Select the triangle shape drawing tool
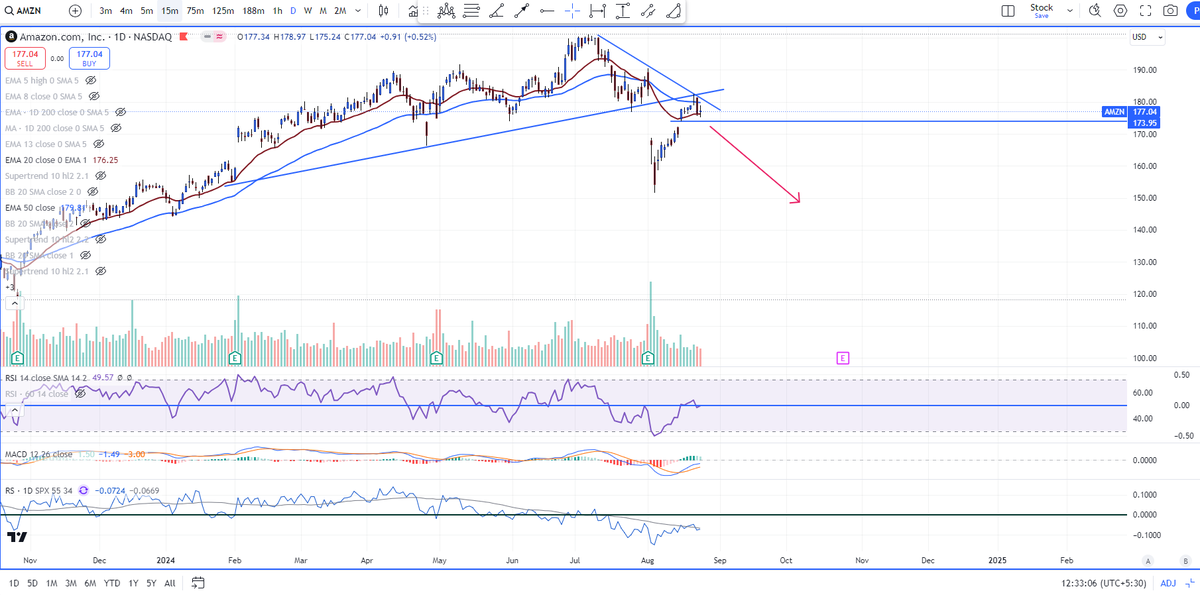 coord(674,11)
